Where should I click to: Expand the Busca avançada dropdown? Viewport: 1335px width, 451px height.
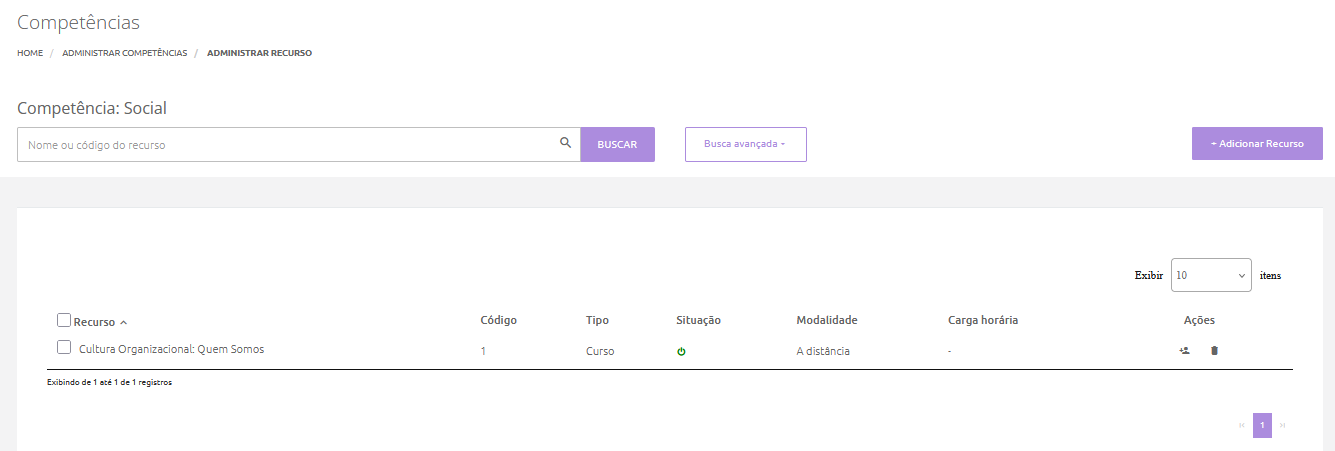click(x=745, y=144)
